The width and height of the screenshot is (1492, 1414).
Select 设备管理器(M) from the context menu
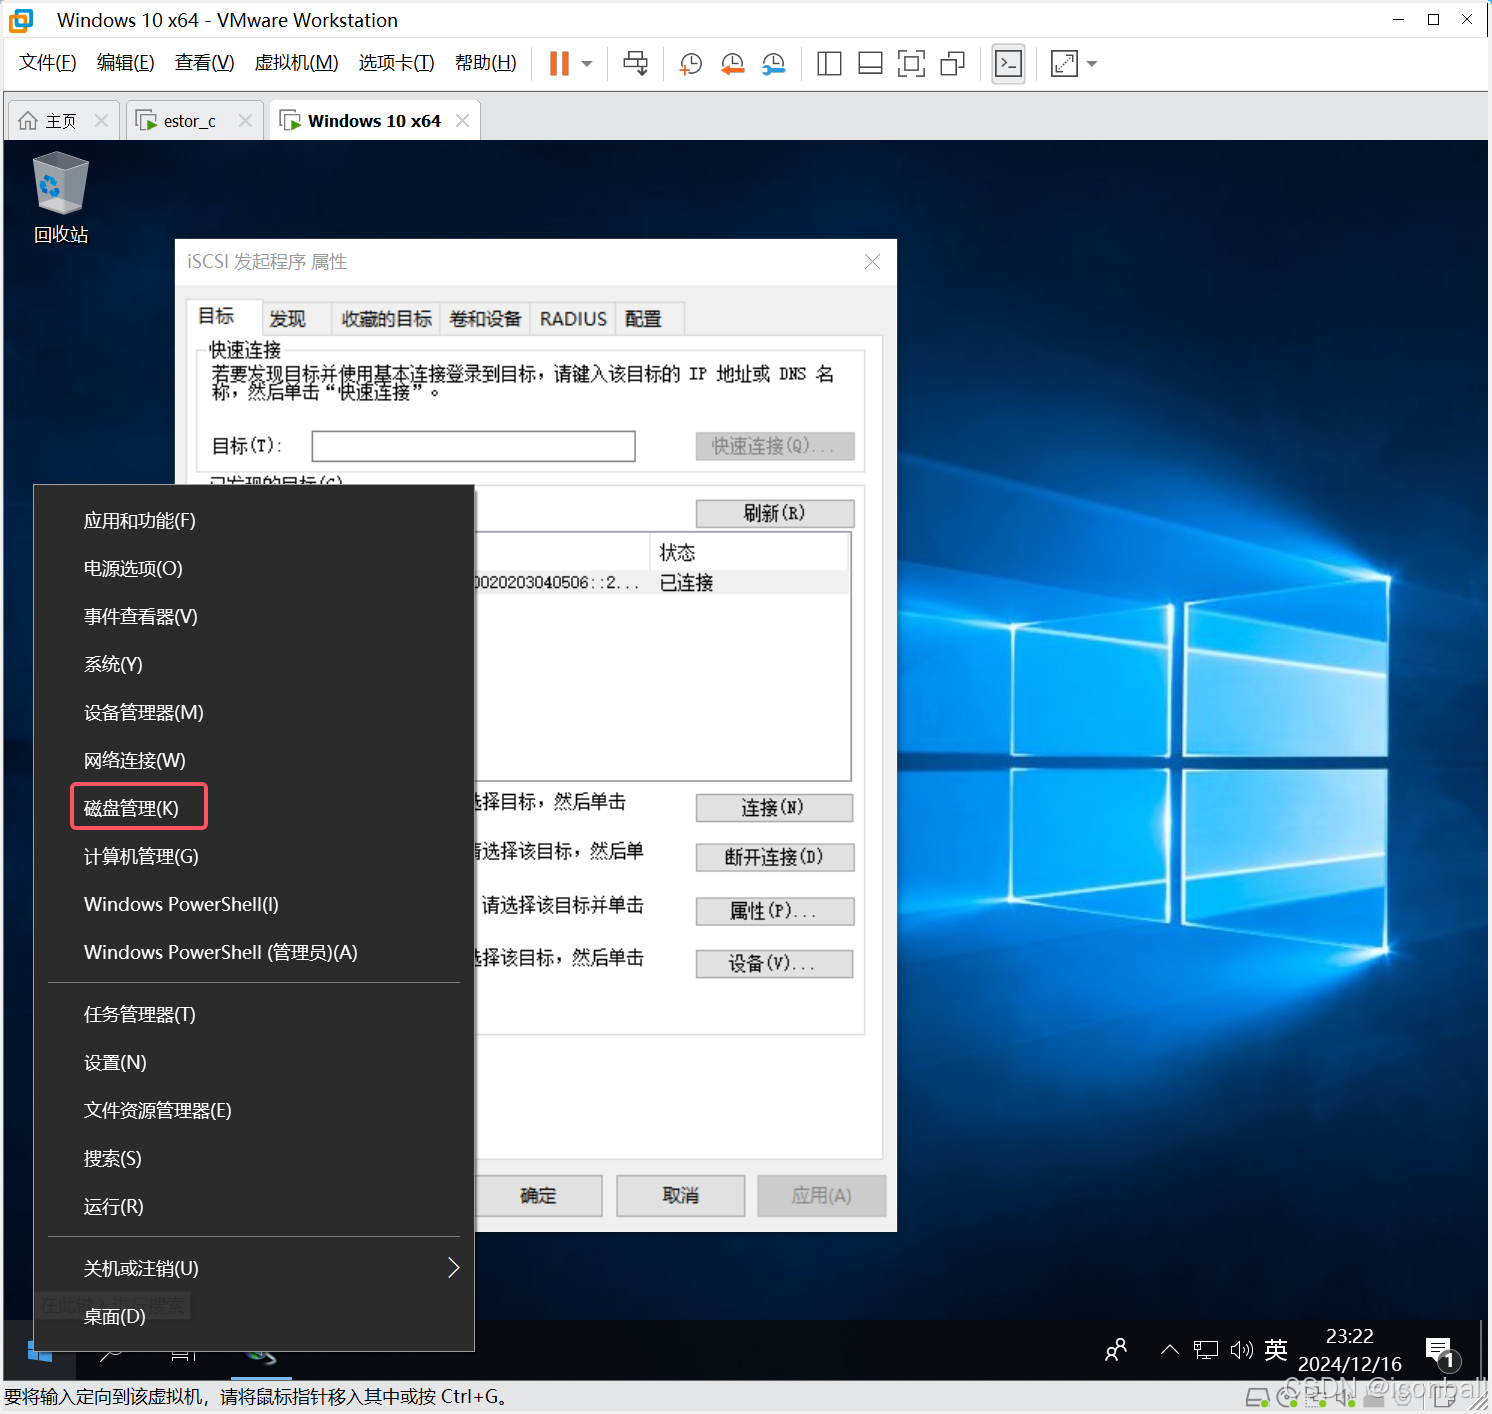click(x=254, y=713)
